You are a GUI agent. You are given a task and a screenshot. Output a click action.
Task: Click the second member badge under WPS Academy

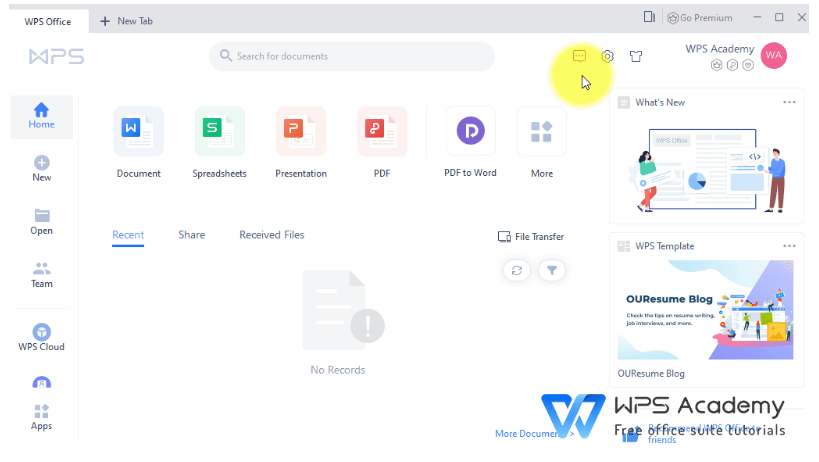732,65
